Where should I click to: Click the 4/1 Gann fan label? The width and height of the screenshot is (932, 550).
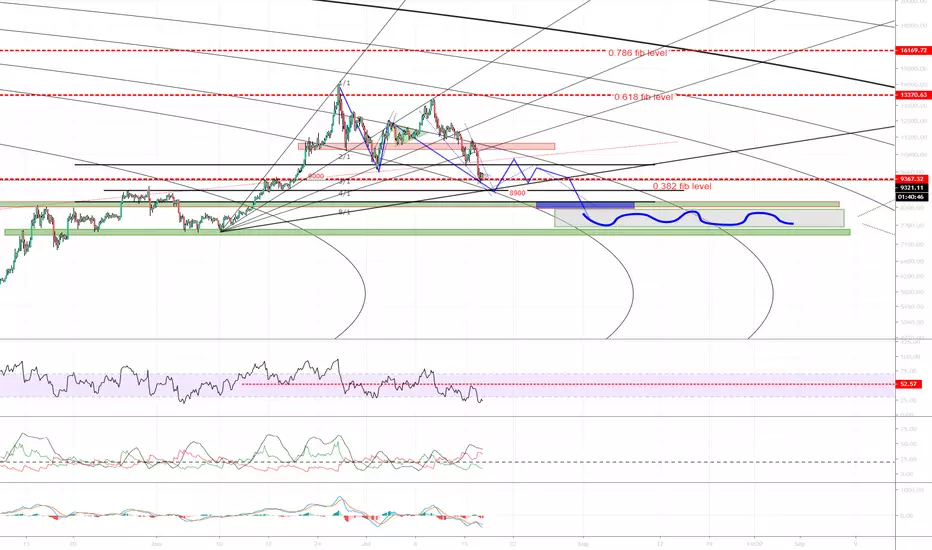pyautogui.click(x=344, y=194)
